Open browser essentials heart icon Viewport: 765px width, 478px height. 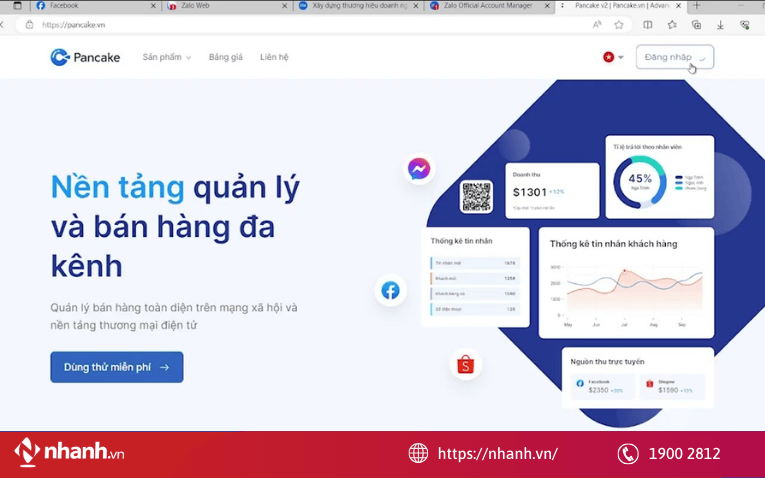coord(745,24)
